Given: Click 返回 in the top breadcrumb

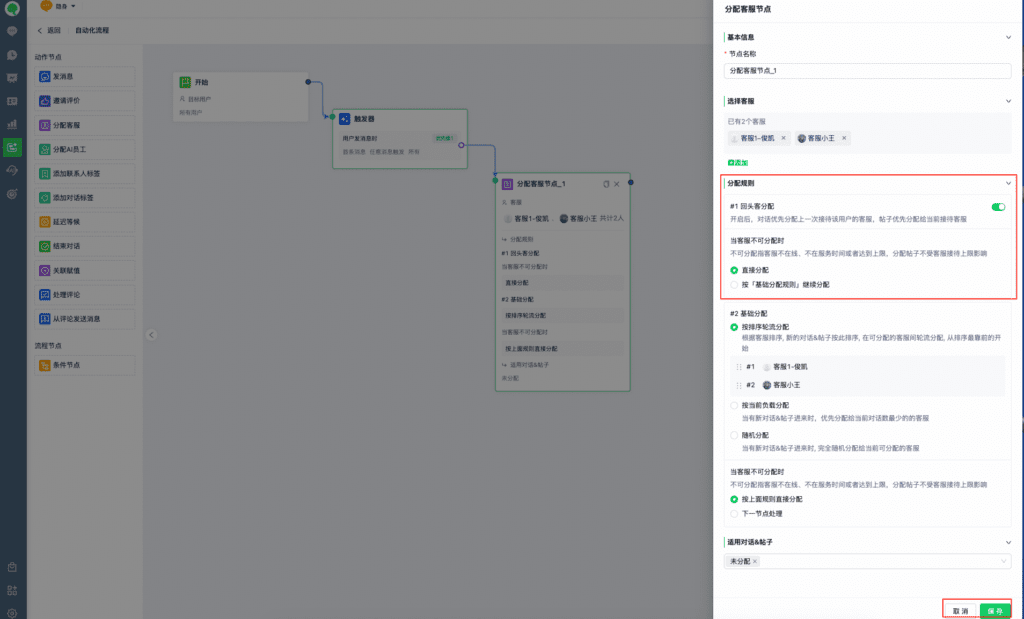Looking at the screenshot, I should coord(49,30).
